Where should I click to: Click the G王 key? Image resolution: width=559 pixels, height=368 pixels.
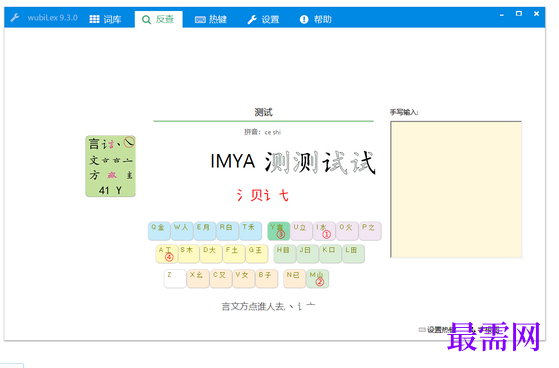[257, 254]
